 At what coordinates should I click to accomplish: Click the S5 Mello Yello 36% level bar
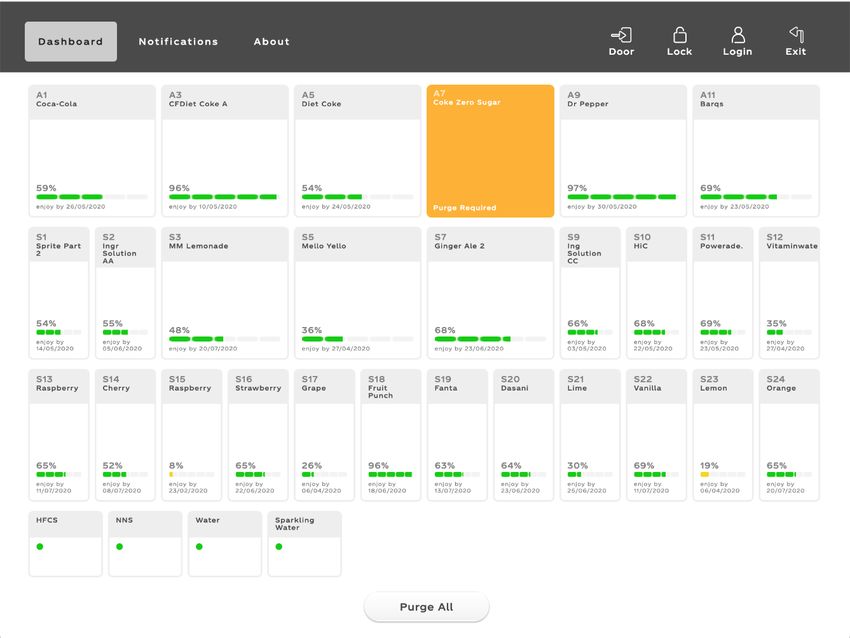pyautogui.click(x=358, y=339)
